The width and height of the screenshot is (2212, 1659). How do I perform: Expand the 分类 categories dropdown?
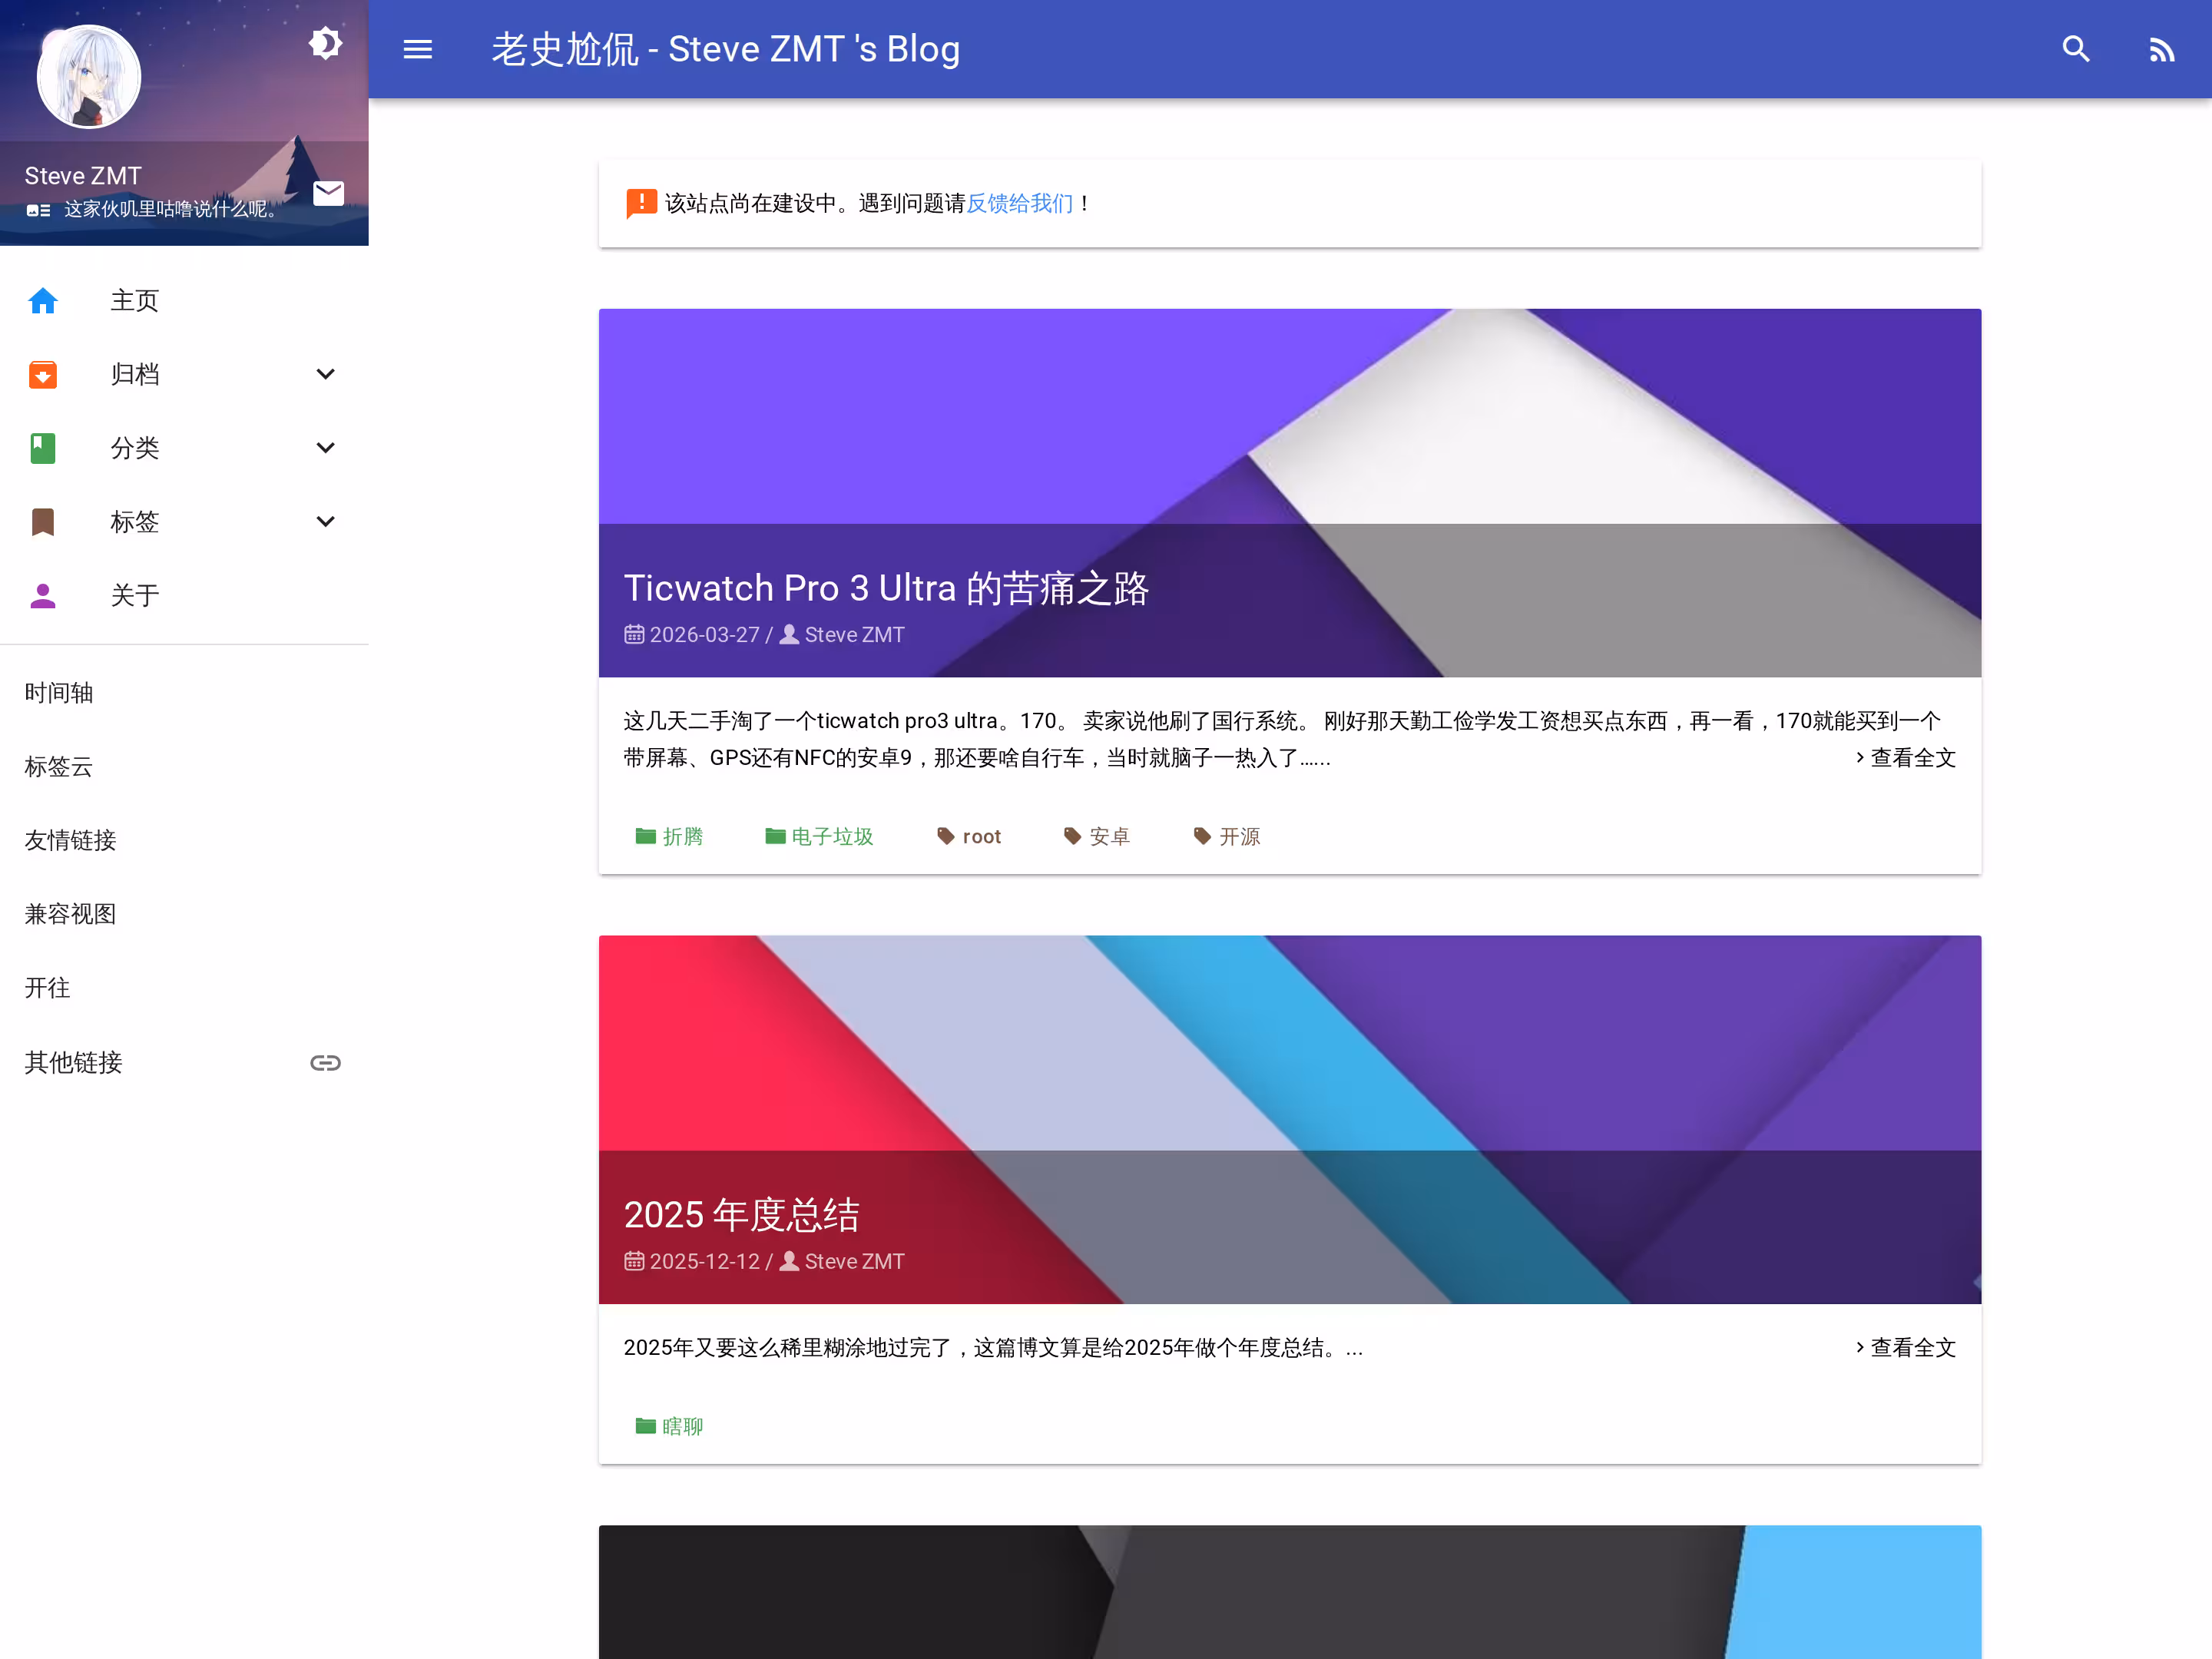click(325, 448)
